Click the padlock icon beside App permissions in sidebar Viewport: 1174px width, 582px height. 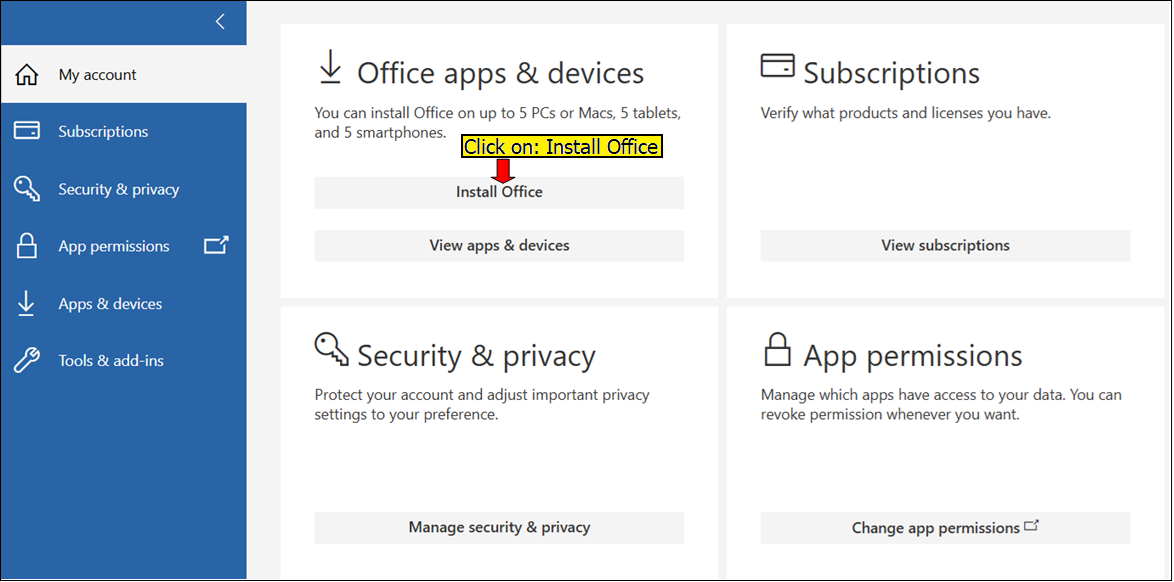(27, 246)
